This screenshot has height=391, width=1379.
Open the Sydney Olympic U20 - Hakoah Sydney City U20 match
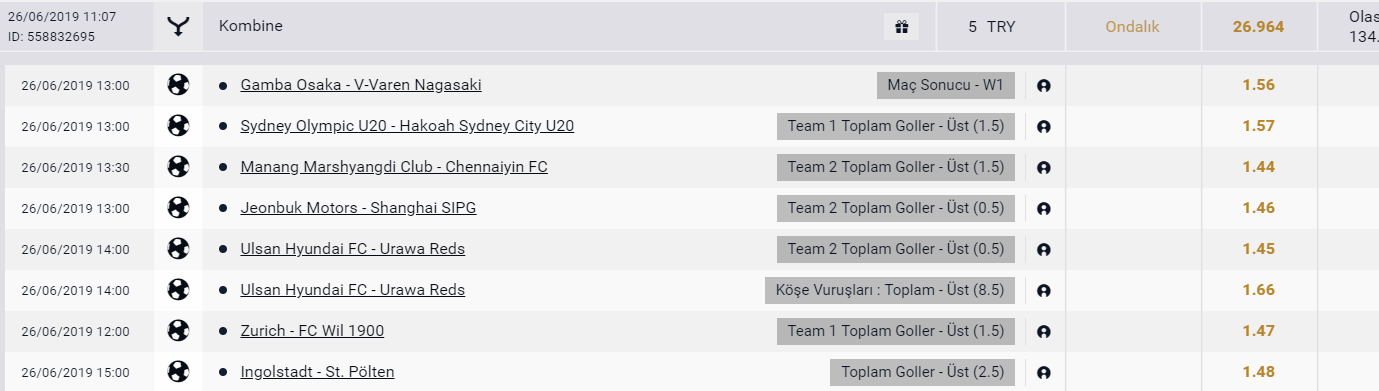pyautogui.click(x=407, y=126)
